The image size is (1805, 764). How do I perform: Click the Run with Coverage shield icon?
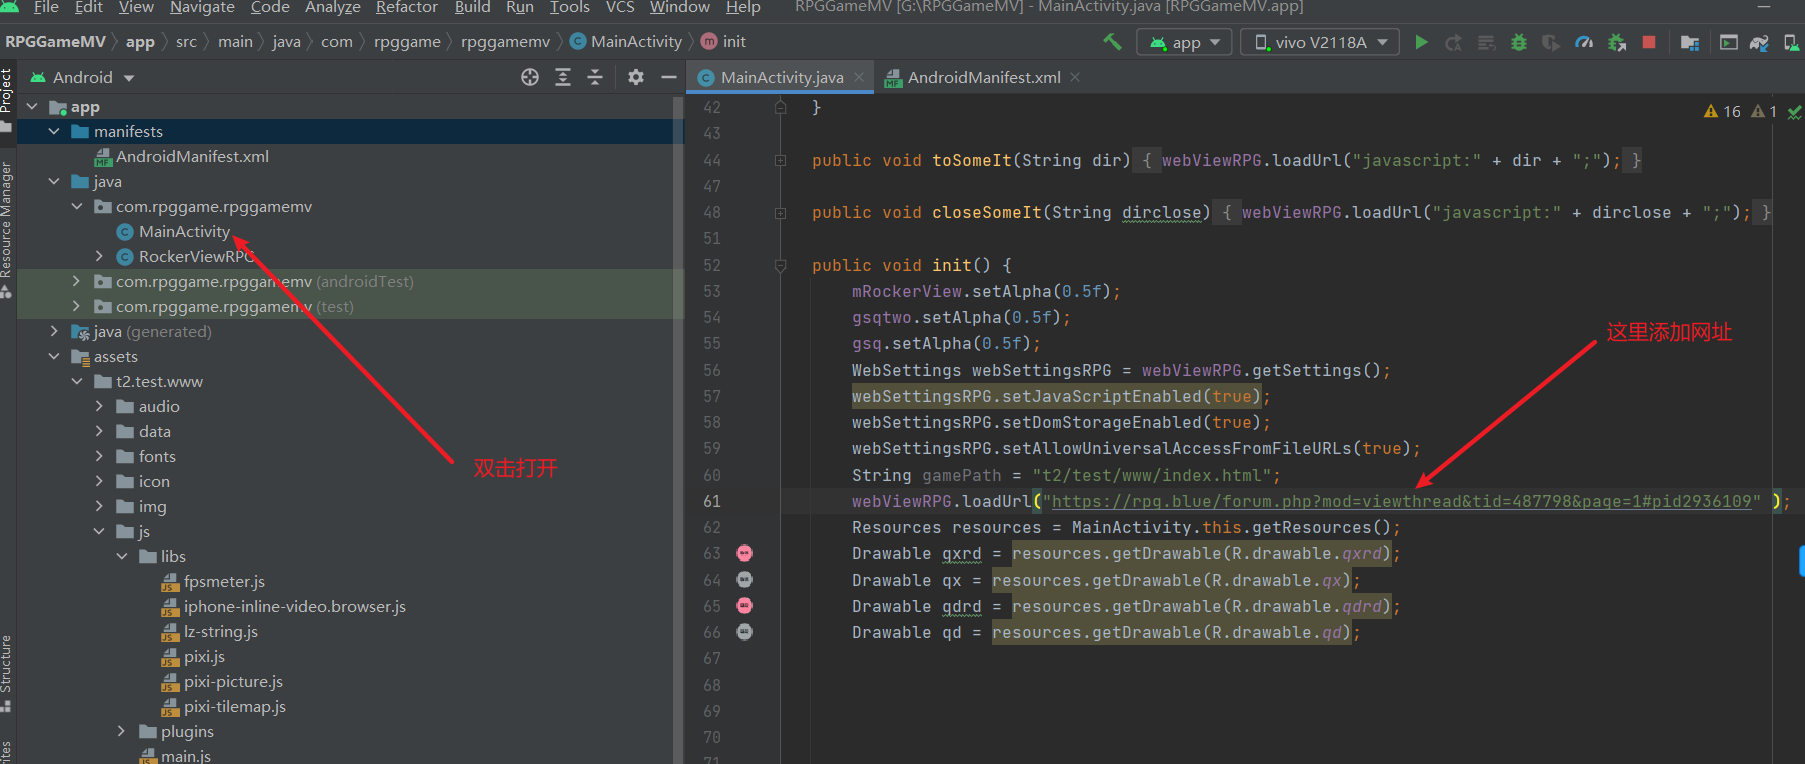click(1550, 42)
